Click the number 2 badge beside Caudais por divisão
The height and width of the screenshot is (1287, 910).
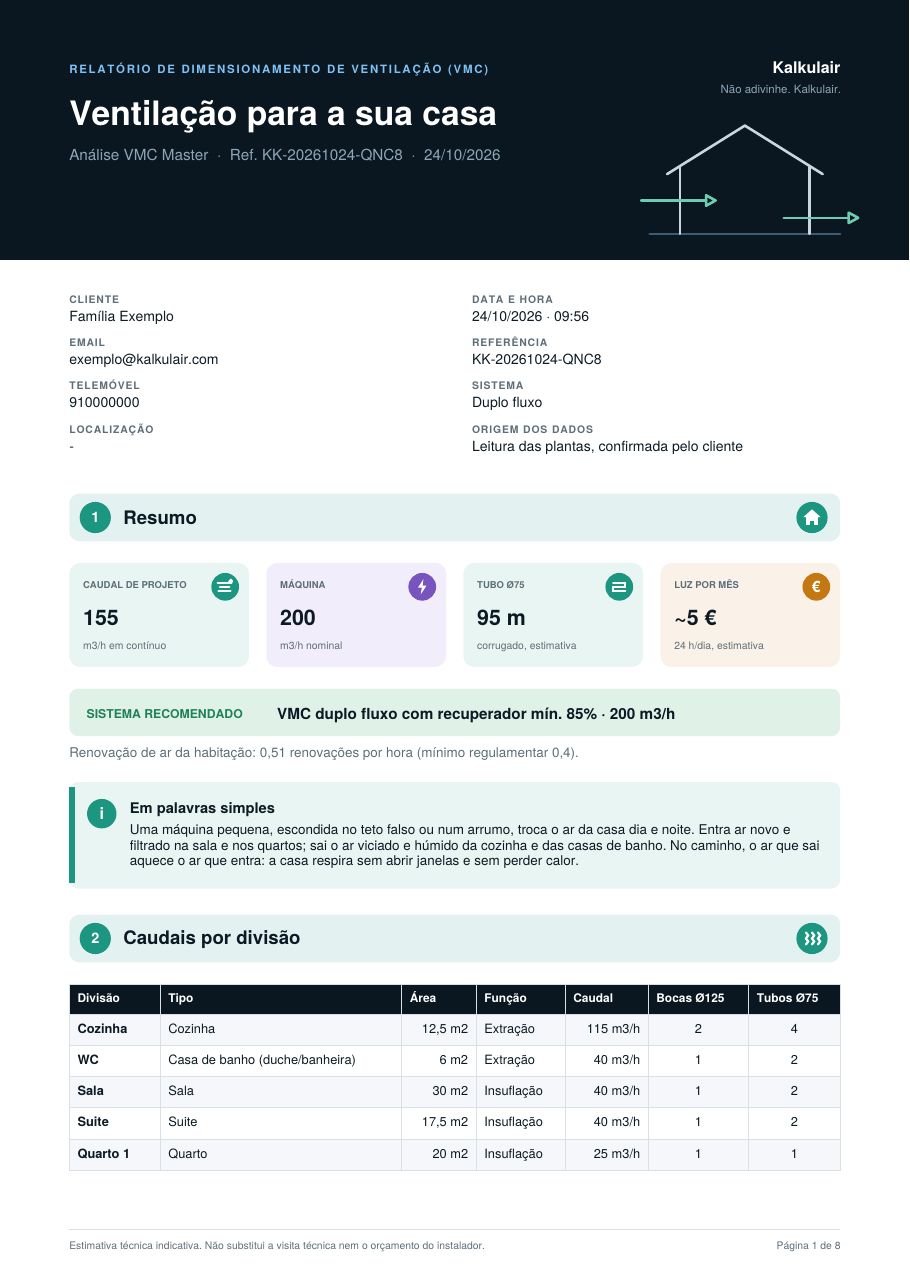coord(95,938)
